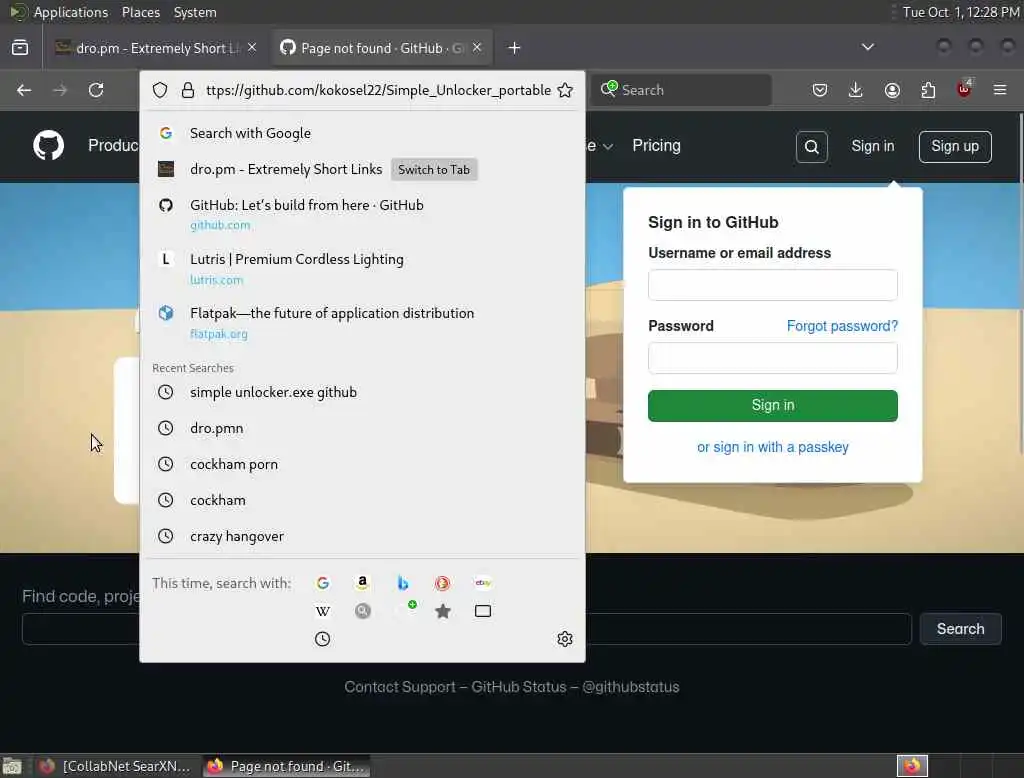Click Pricing in GitHub navigation
The width and height of the screenshot is (1024, 778).
click(x=656, y=146)
